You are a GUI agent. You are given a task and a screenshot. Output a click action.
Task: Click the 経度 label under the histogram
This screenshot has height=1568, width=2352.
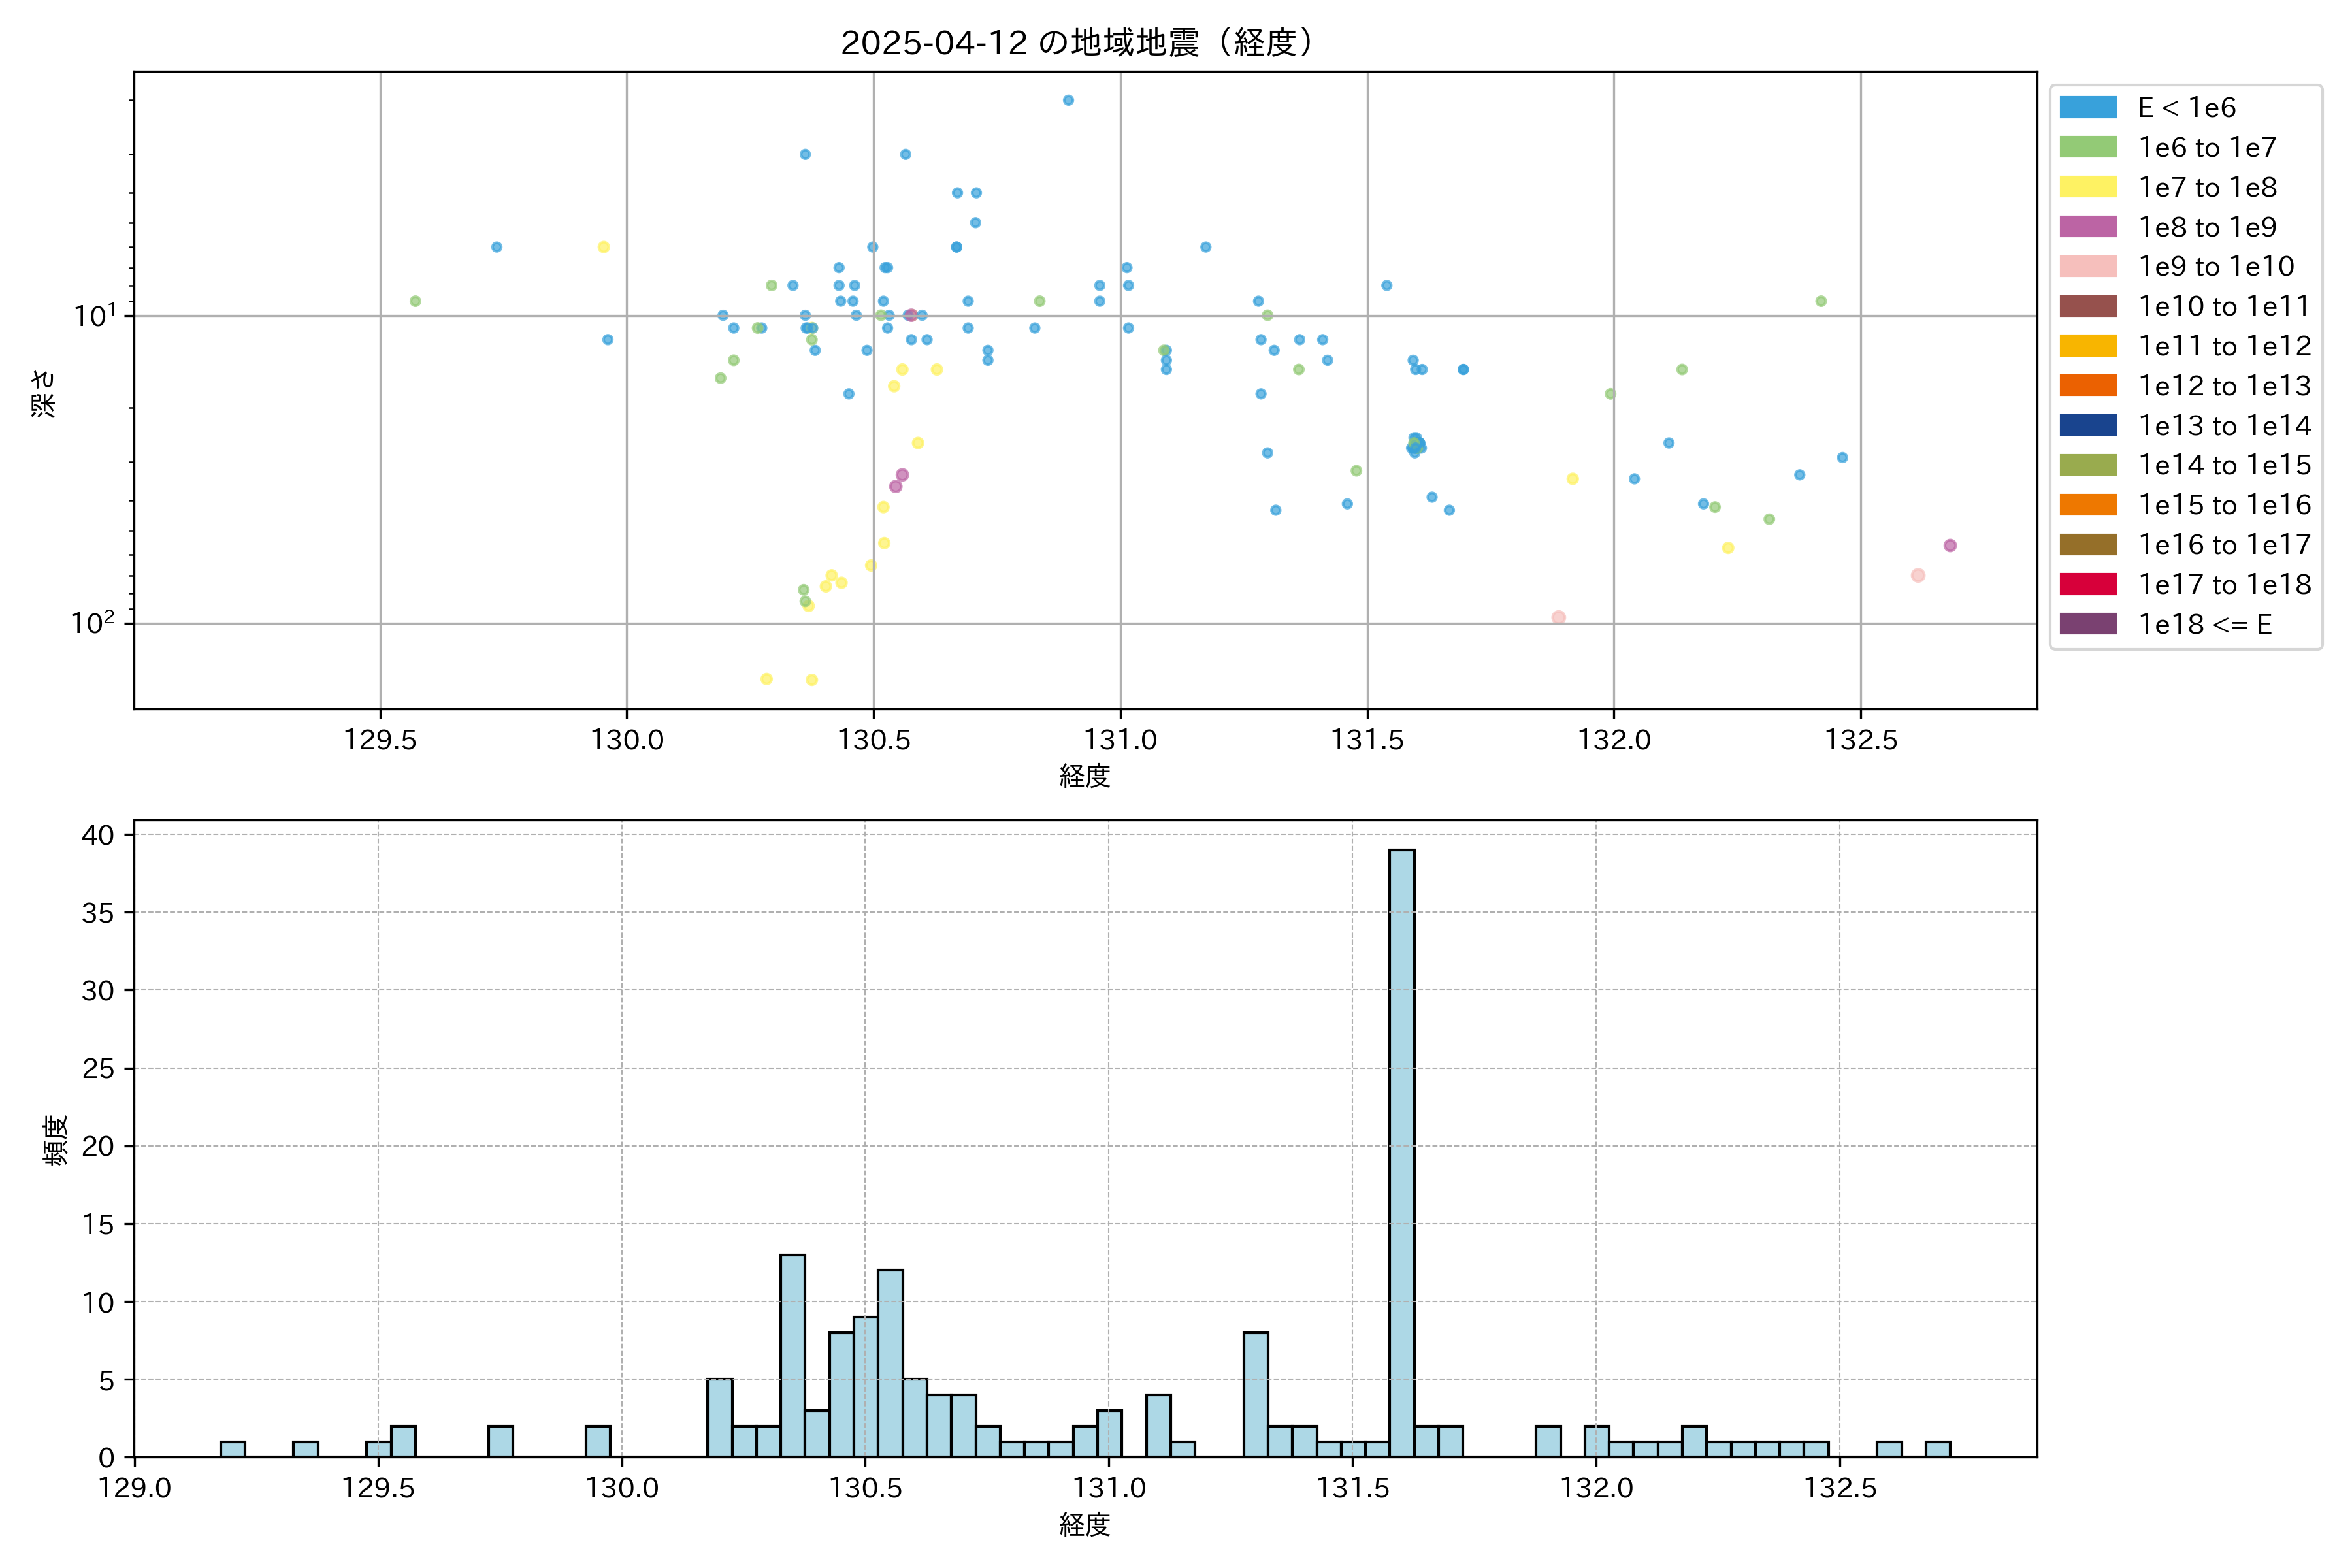coord(1085,1524)
